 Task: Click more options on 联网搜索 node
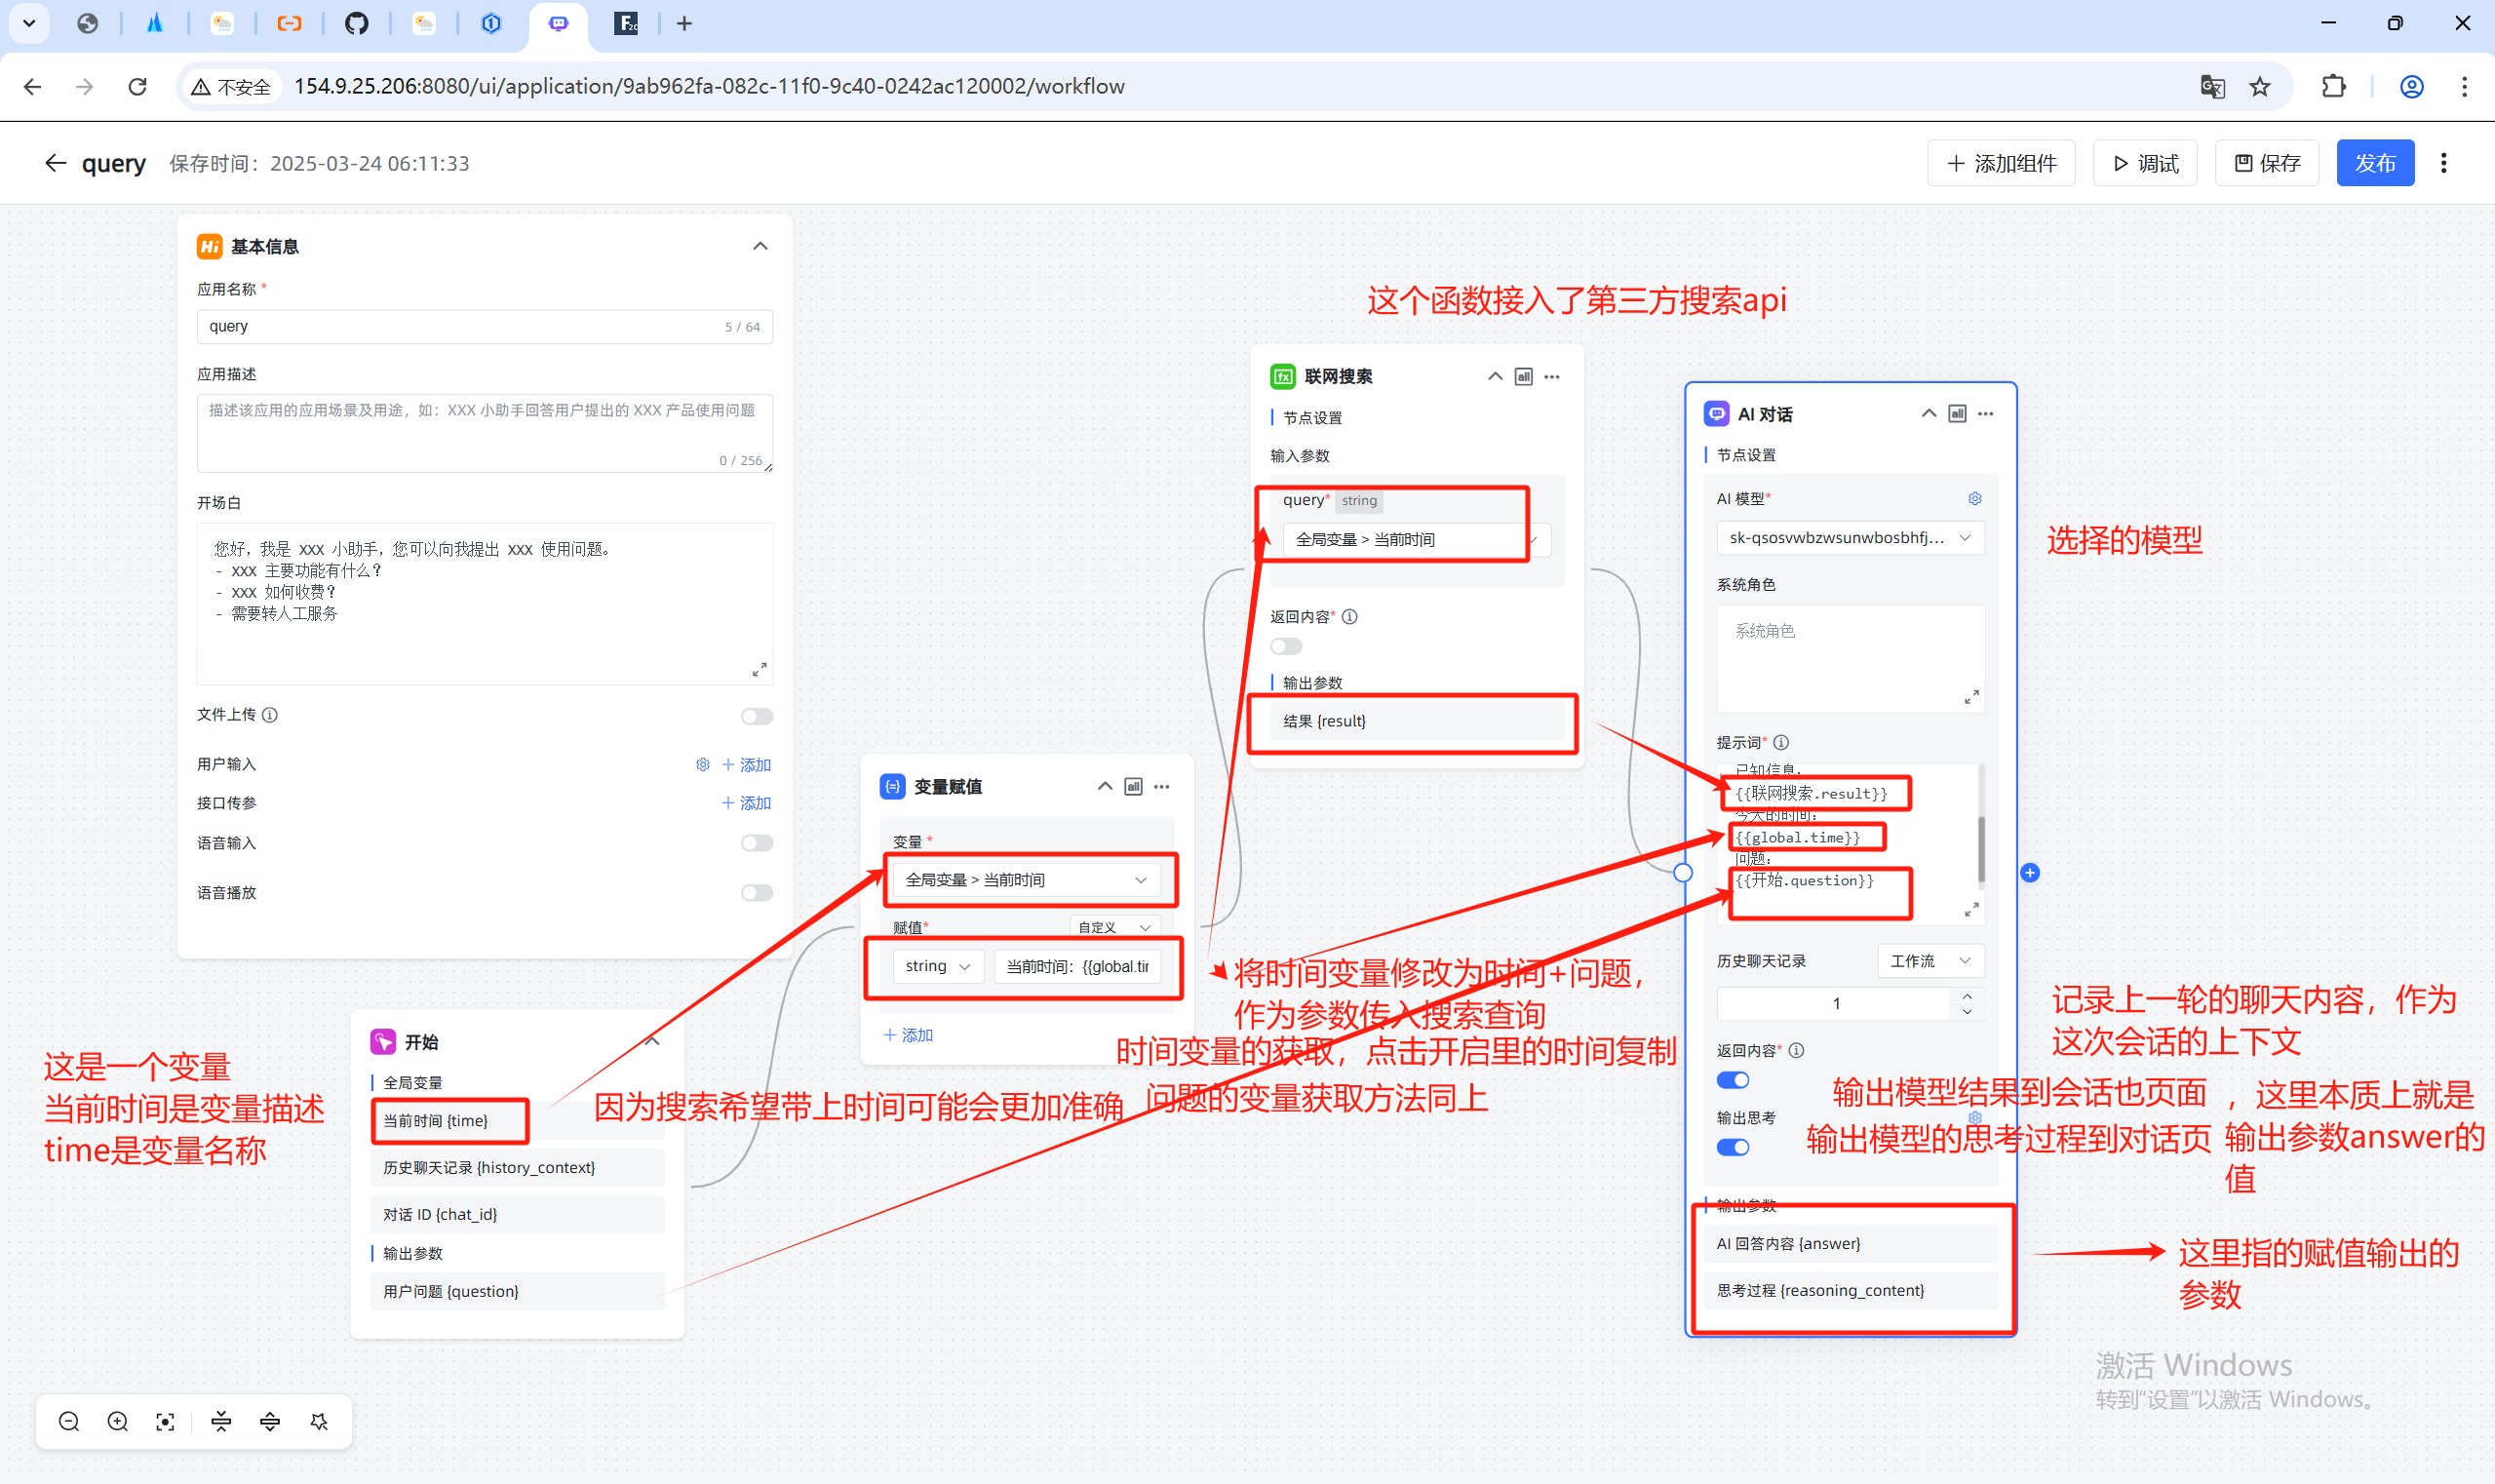[x=1552, y=377]
